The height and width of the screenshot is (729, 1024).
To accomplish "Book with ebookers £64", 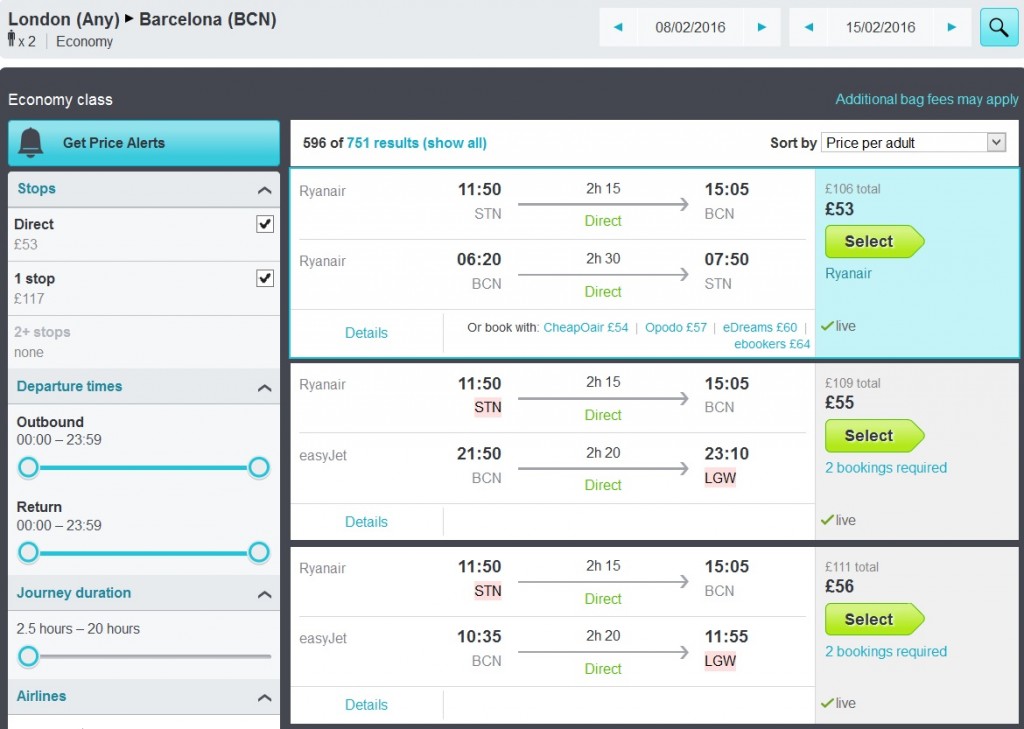I will tap(772, 344).
